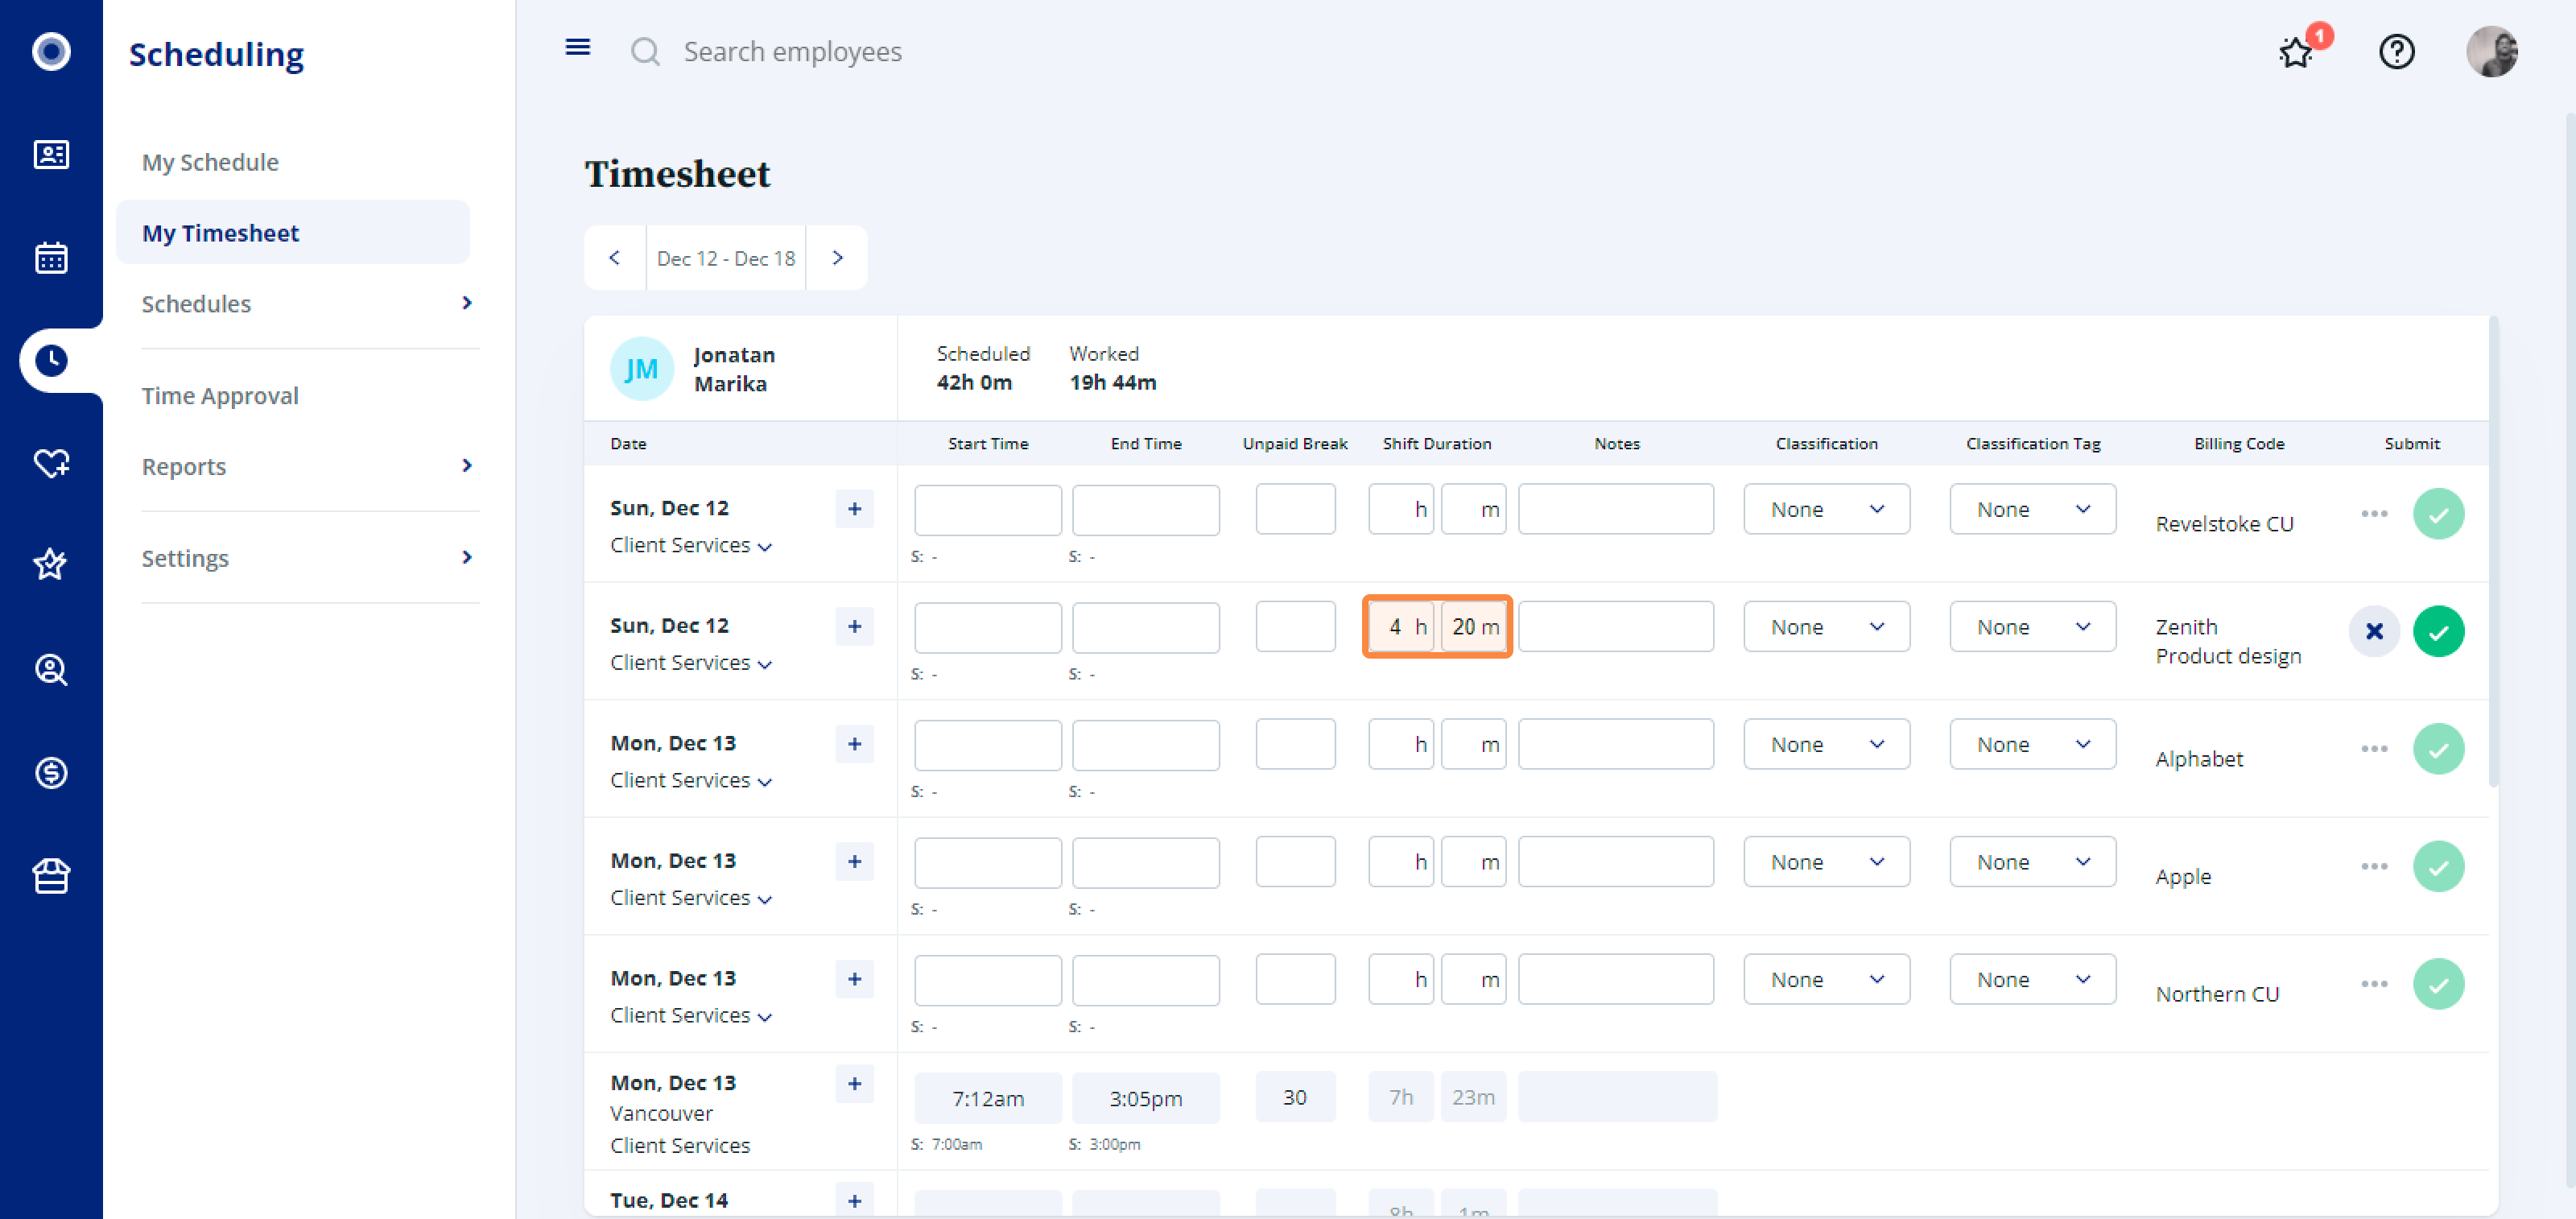The height and width of the screenshot is (1219, 2576).
Task: Open Classification dropdown for Zenith row
Action: click(1826, 627)
